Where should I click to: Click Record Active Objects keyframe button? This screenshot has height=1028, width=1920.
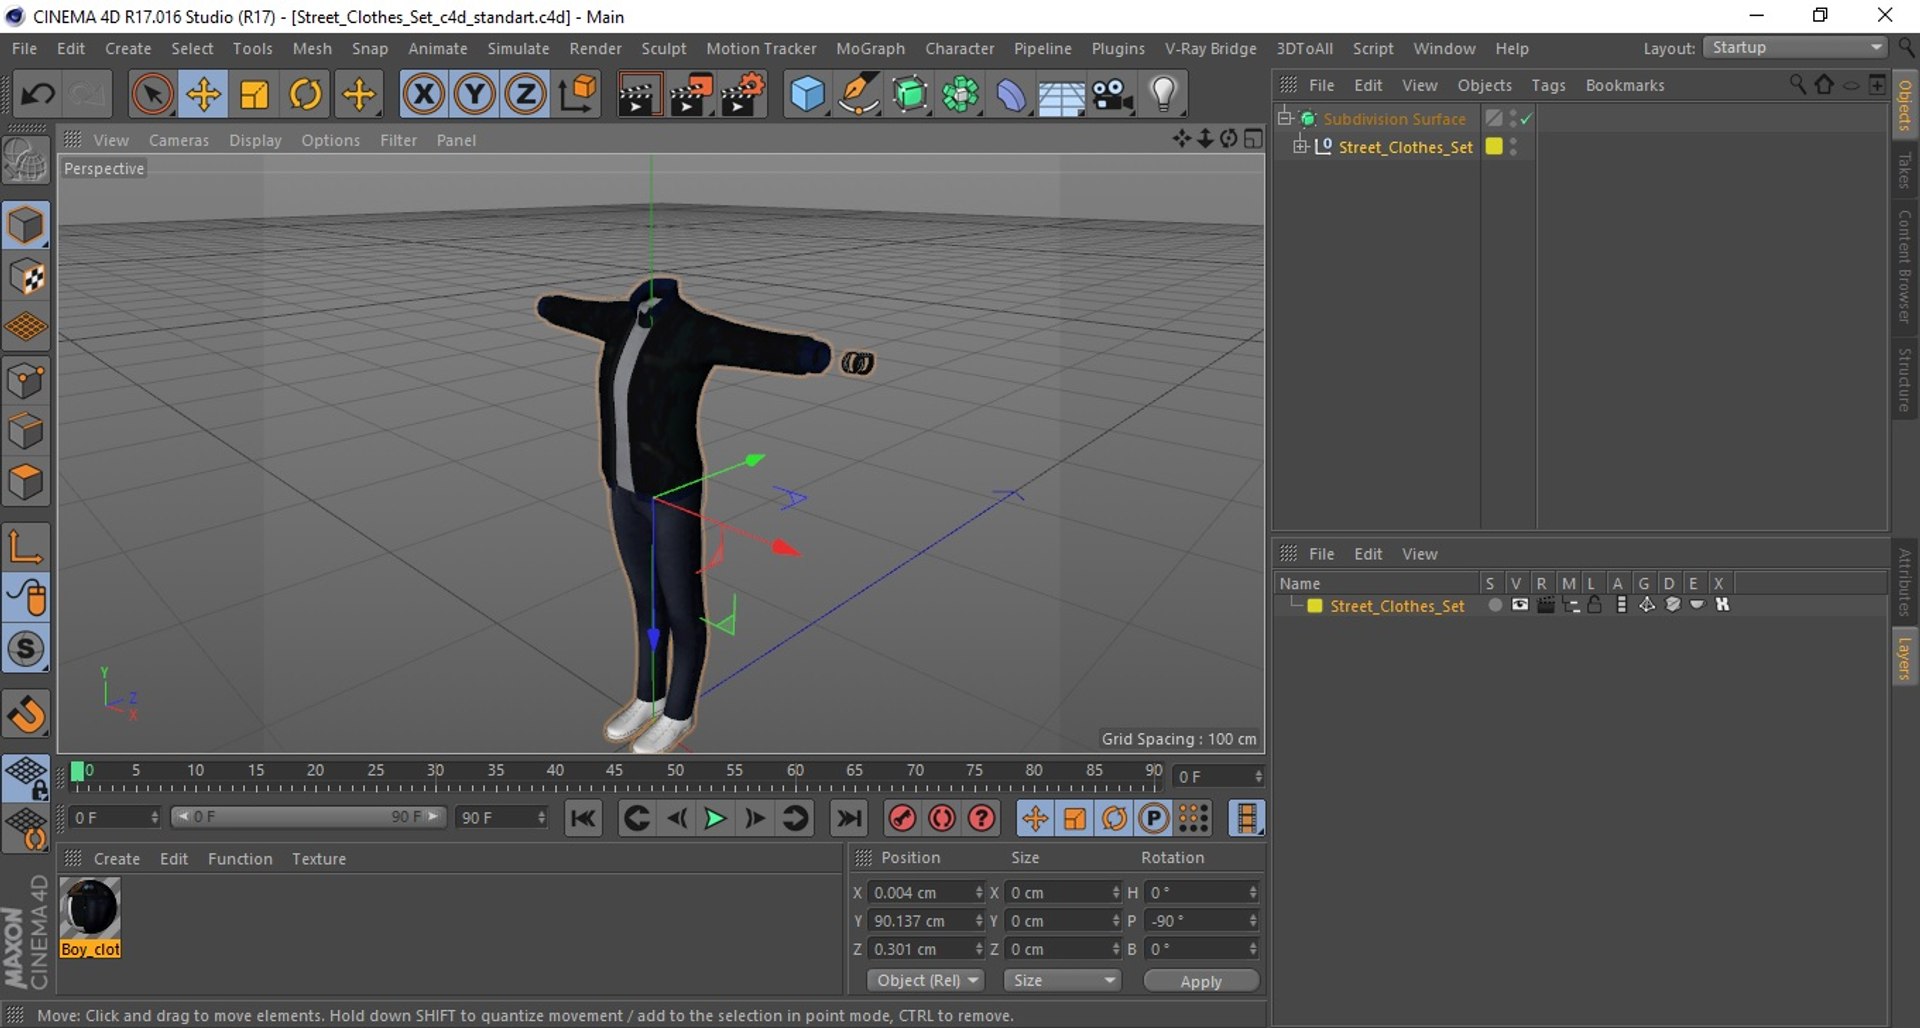902,819
